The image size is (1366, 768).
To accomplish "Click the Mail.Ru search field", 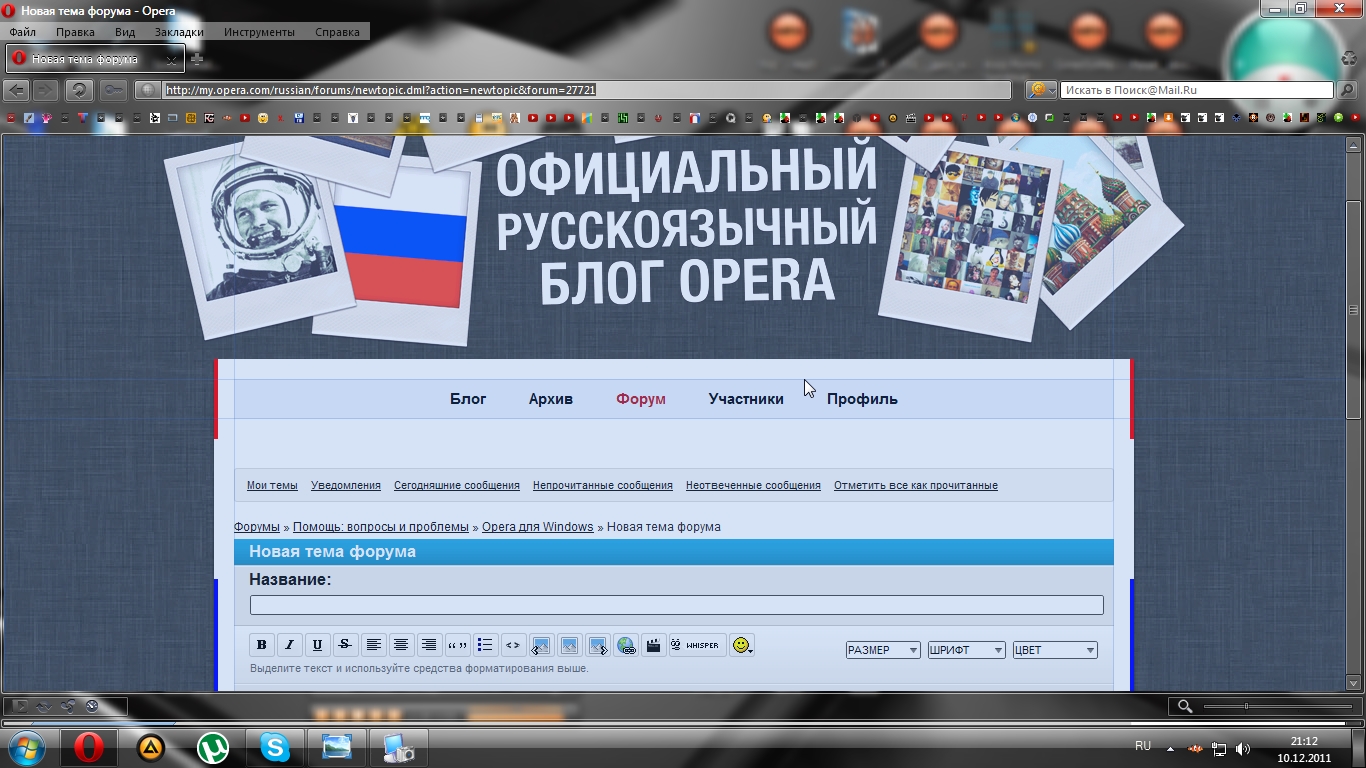I will point(1197,90).
